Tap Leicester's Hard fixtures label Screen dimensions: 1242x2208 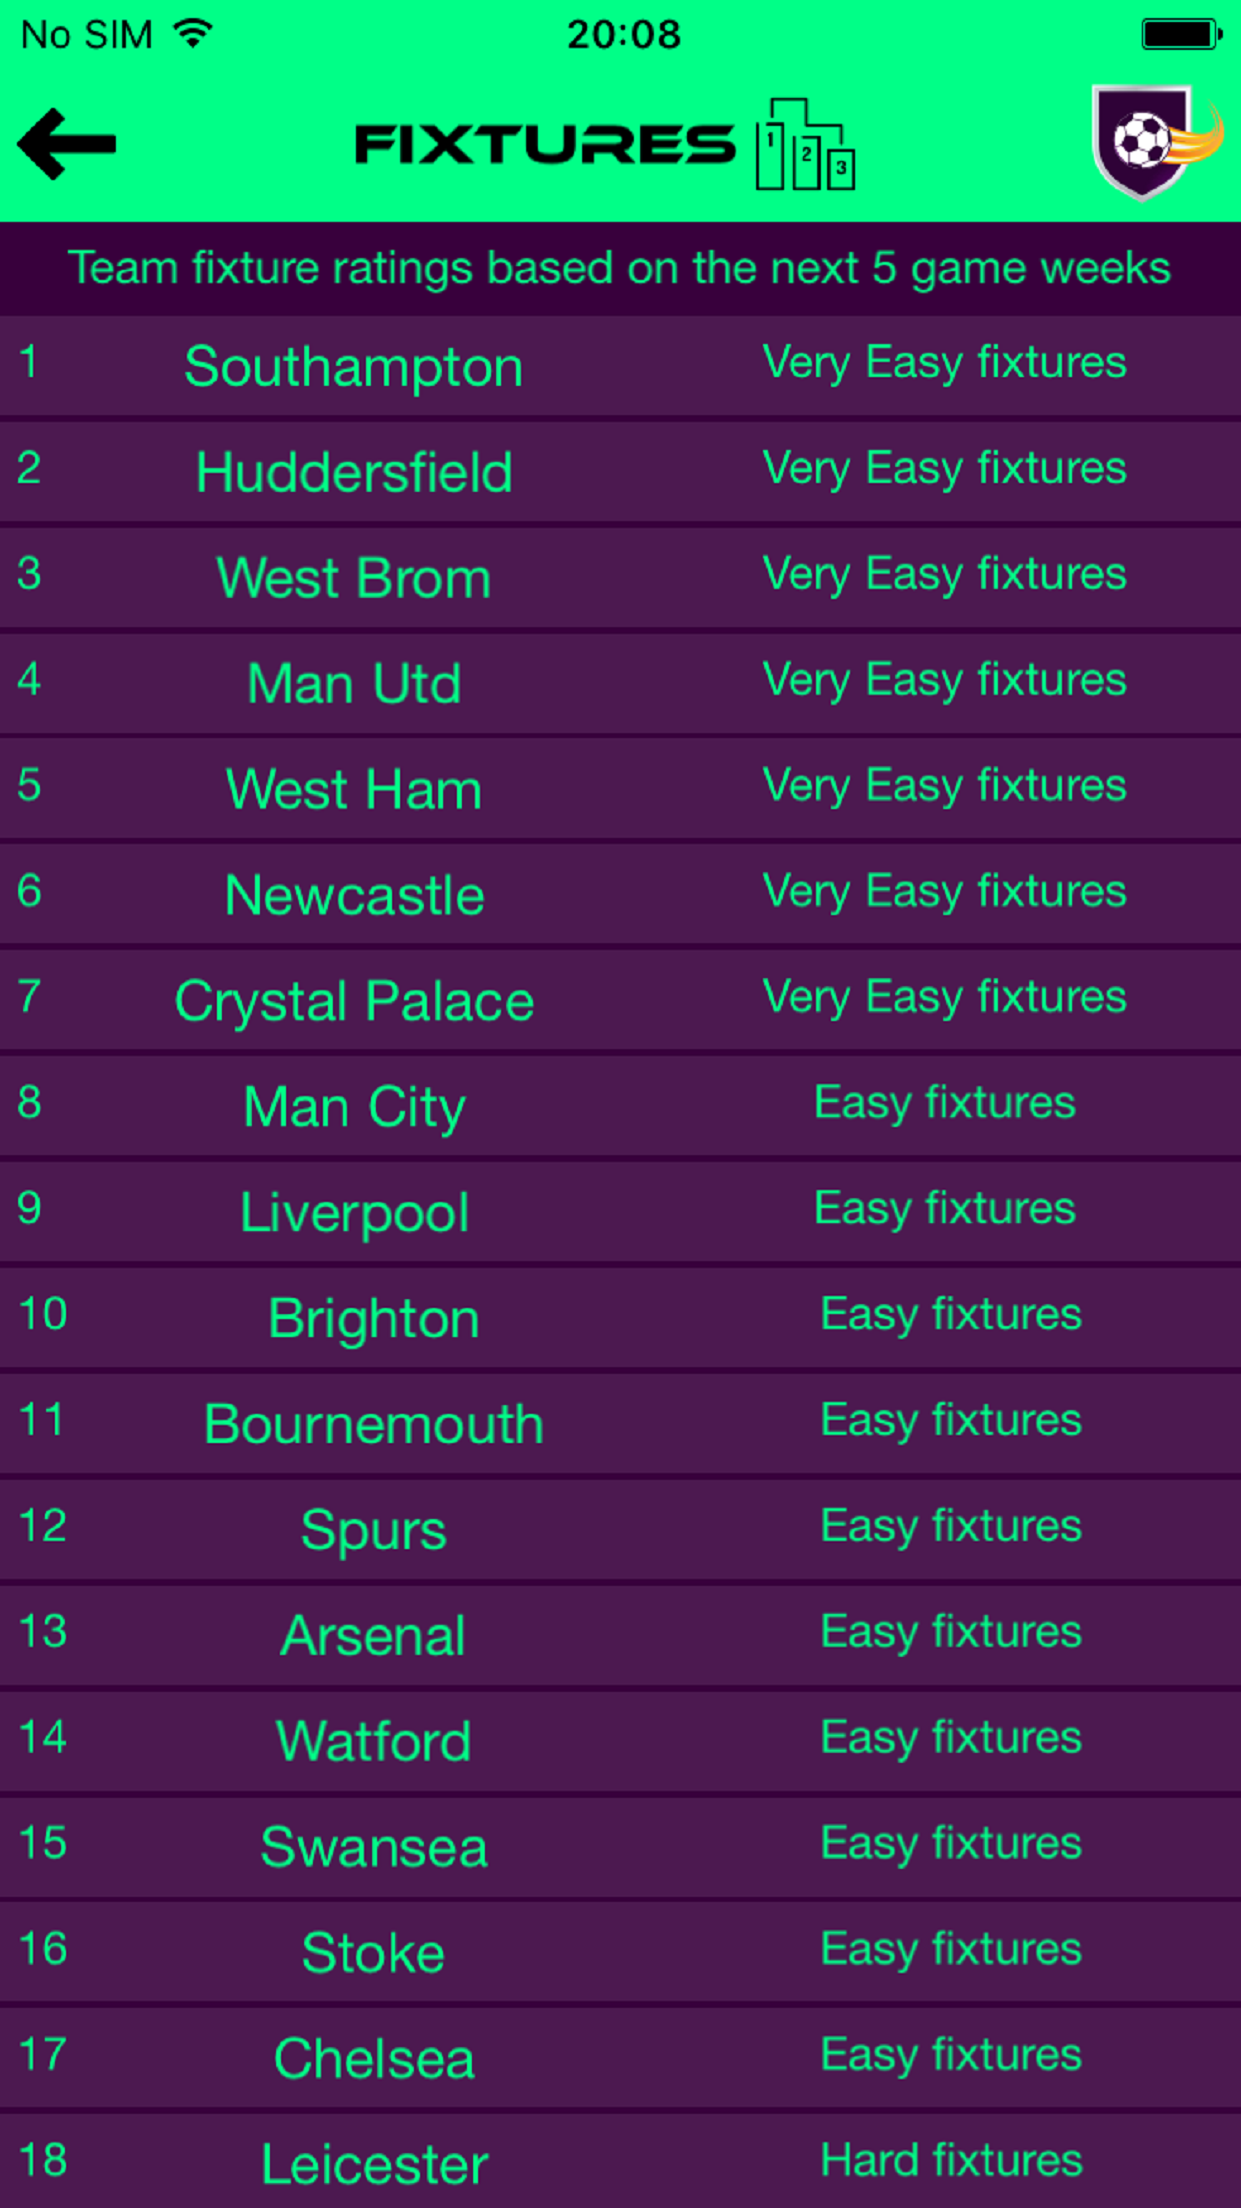click(951, 2160)
